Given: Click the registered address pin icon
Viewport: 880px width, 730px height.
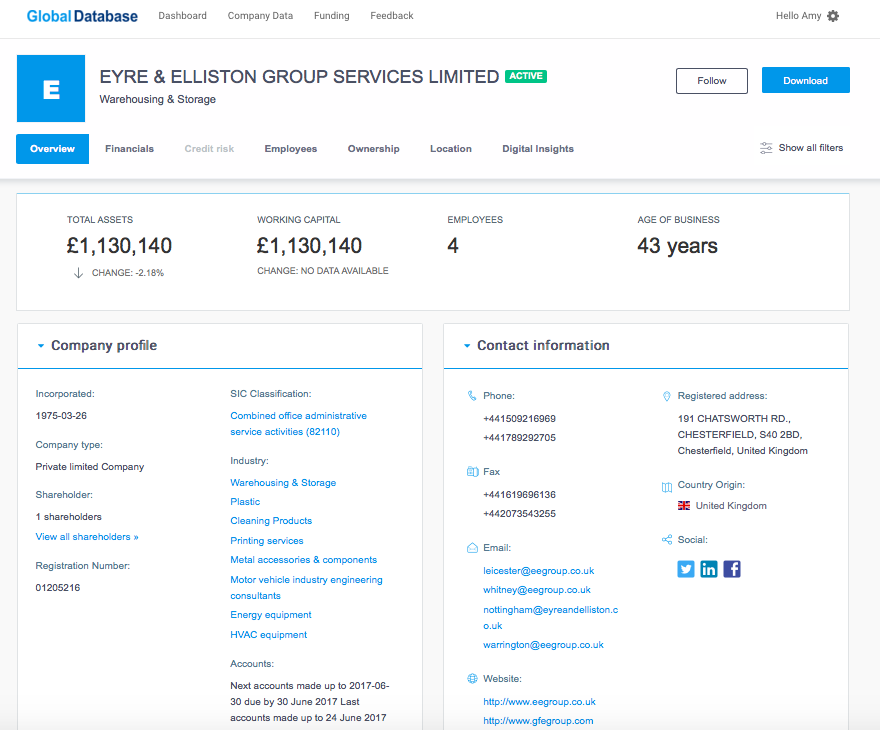Looking at the screenshot, I should tap(666, 396).
